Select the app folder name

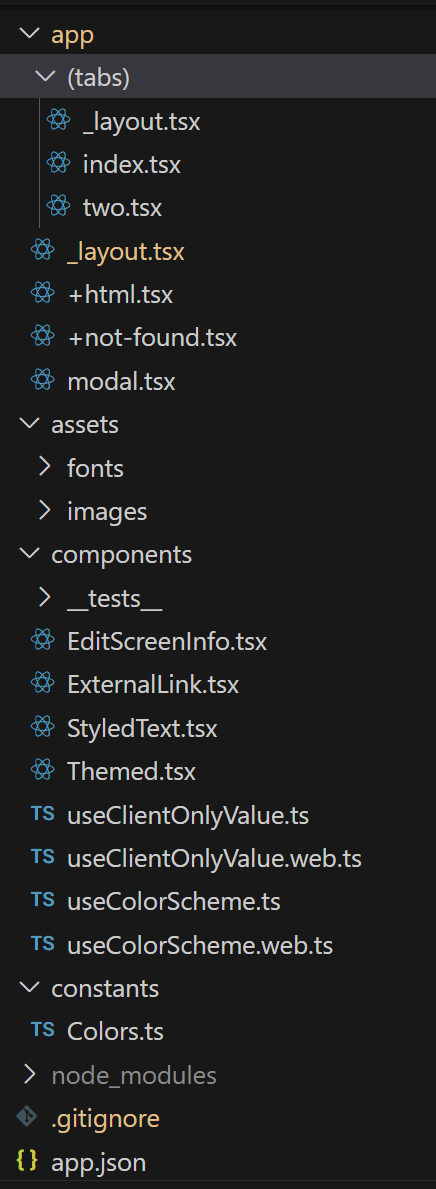[73, 35]
